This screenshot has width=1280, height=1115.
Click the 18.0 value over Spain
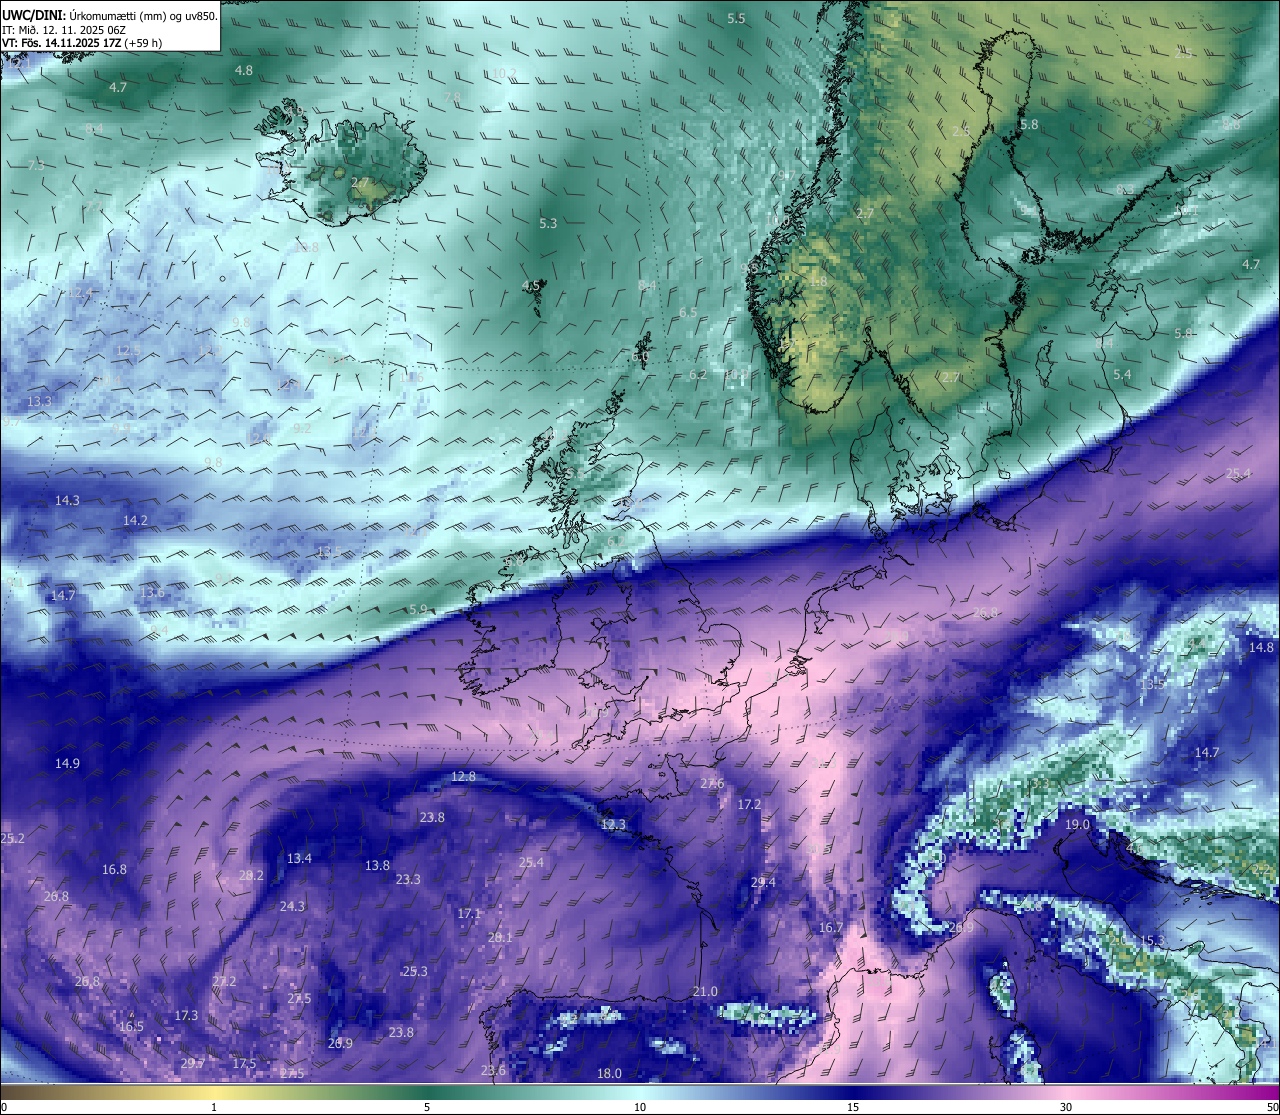[609, 1073]
